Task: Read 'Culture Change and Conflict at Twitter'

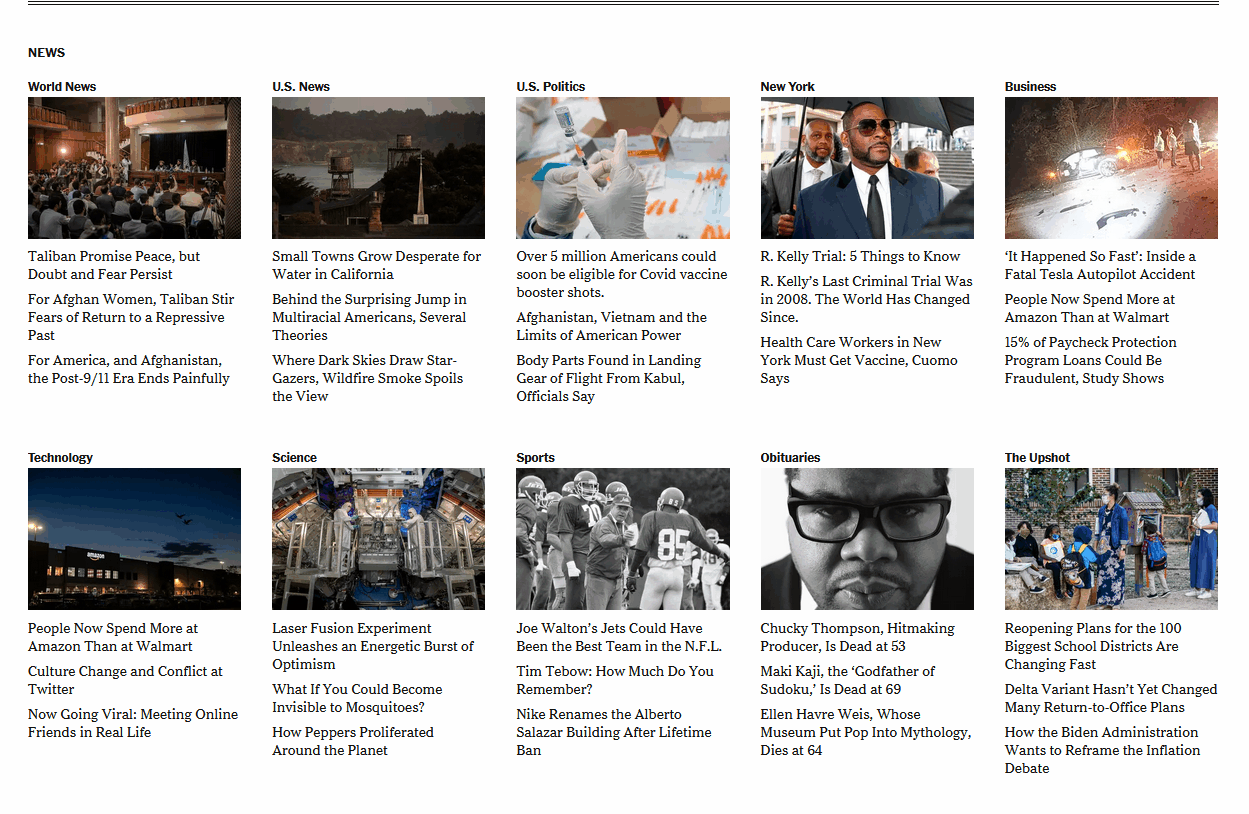Action: point(125,679)
